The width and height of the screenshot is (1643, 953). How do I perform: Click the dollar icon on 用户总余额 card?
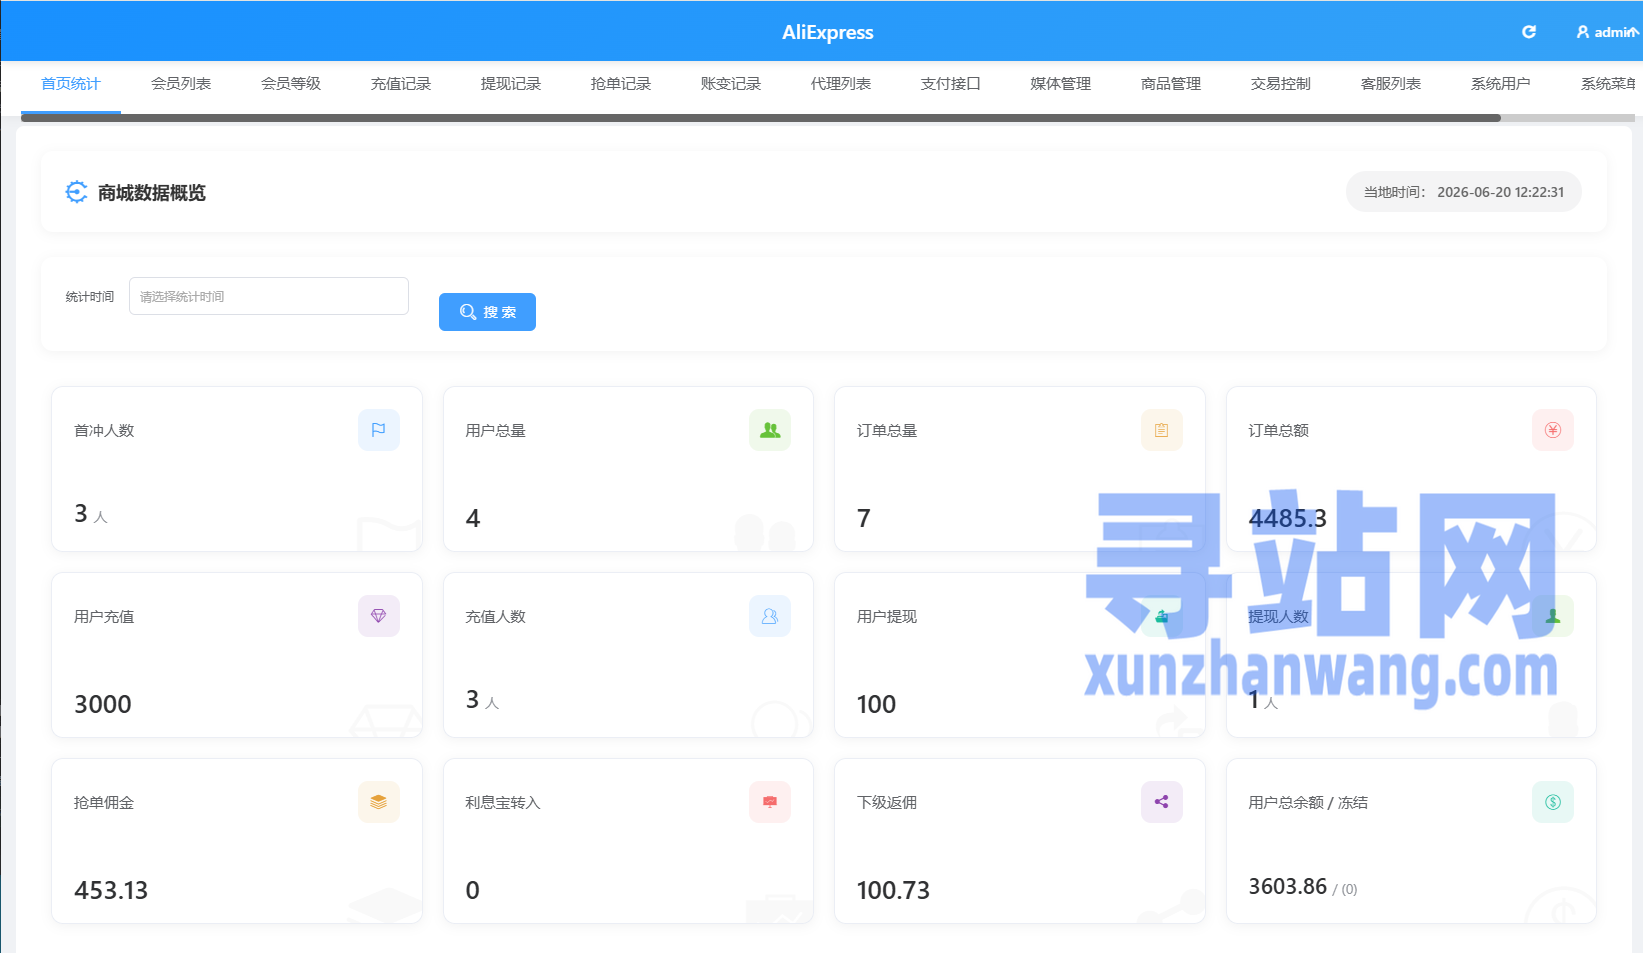coord(1553,802)
